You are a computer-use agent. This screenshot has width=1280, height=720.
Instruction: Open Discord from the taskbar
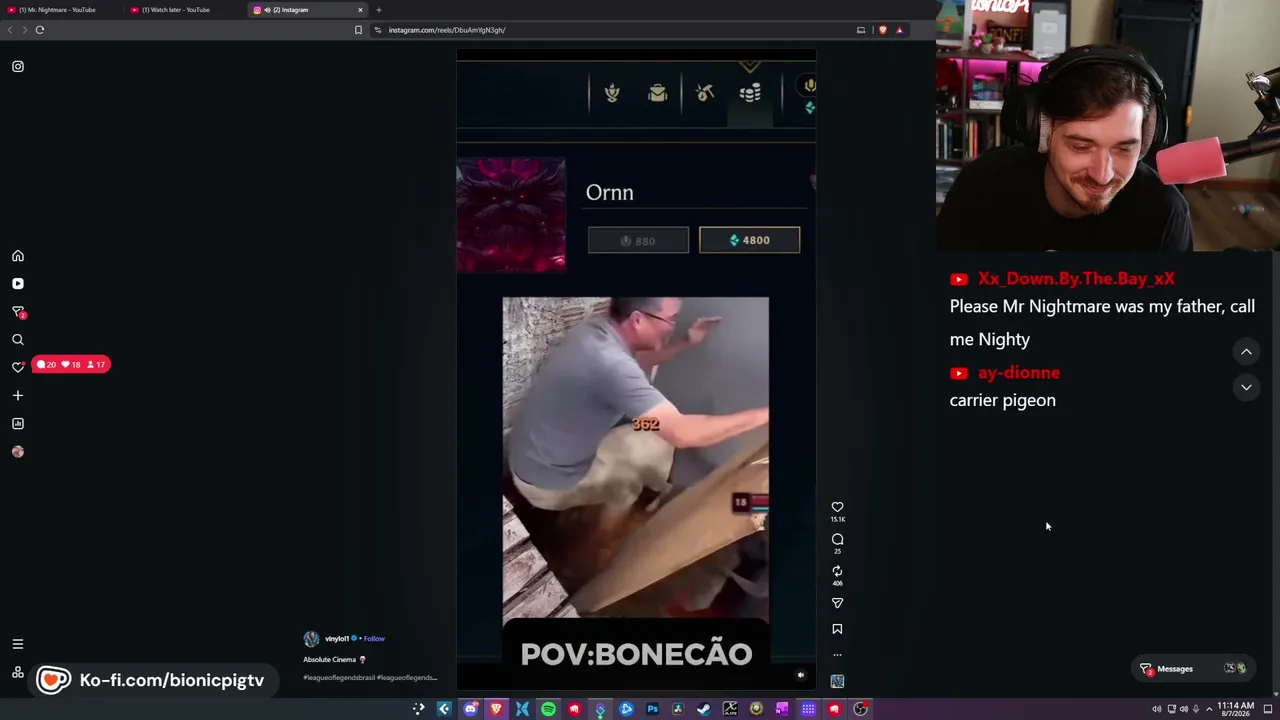tap(470, 709)
